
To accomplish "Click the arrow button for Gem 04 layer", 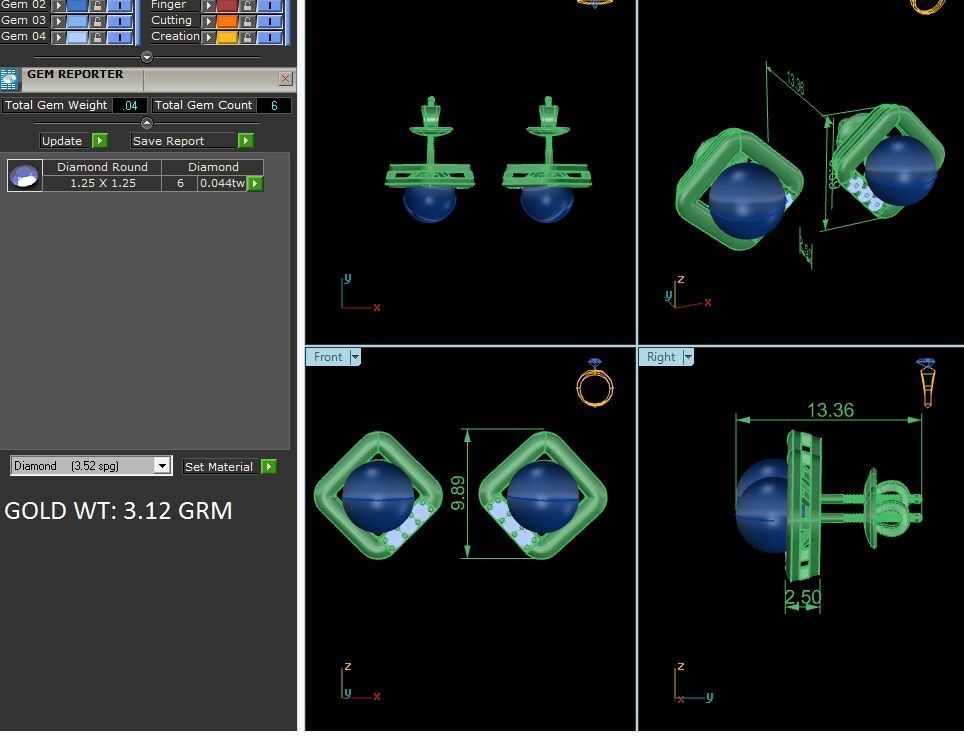I will pos(58,37).
